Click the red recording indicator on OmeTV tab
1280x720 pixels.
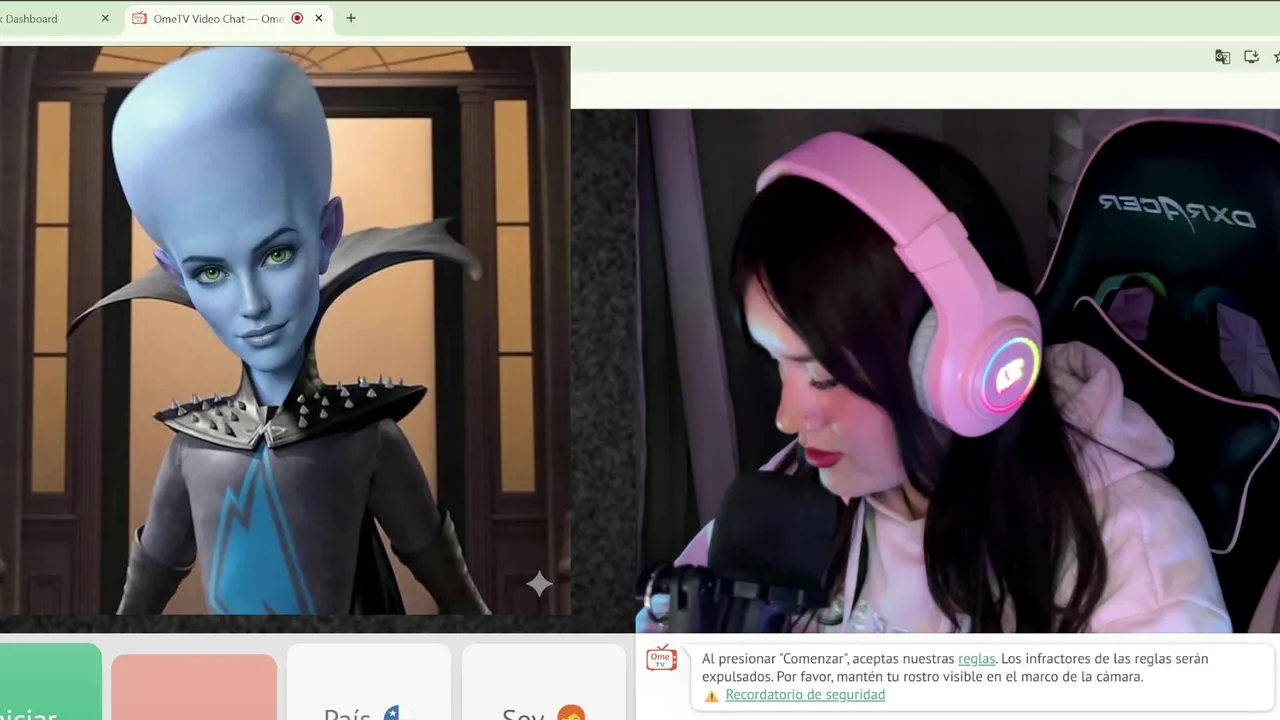[297, 18]
